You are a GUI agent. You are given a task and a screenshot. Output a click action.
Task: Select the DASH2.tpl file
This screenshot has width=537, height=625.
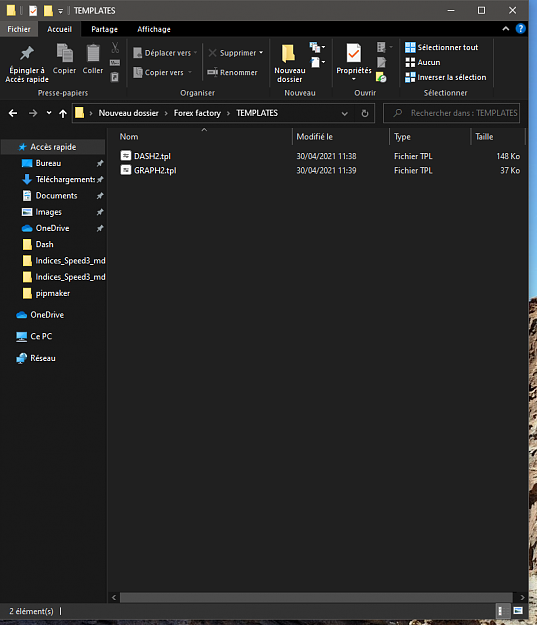[x=152, y=156]
